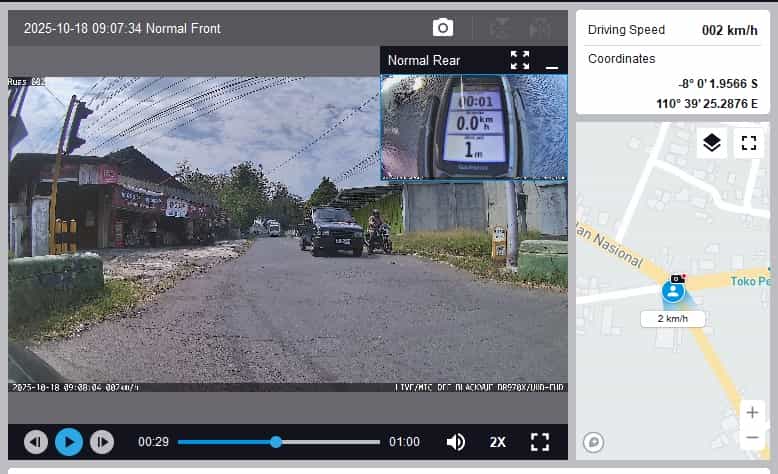Step forward to the next frame
This screenshot has width=778, height=474.
coord(102,441)
